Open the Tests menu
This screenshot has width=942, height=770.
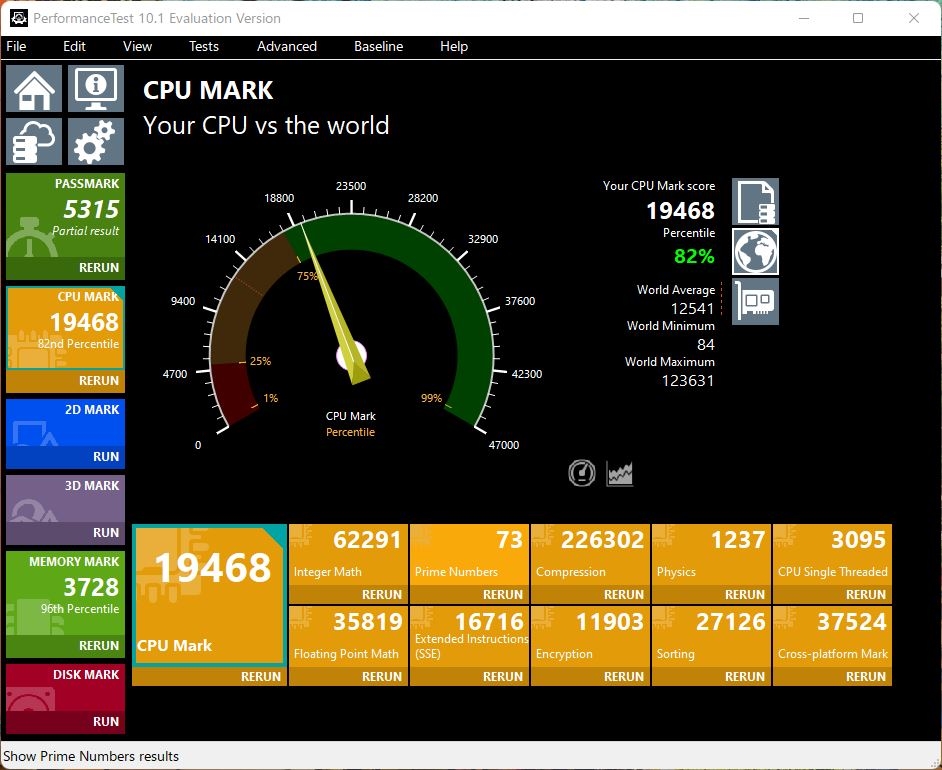204,47
